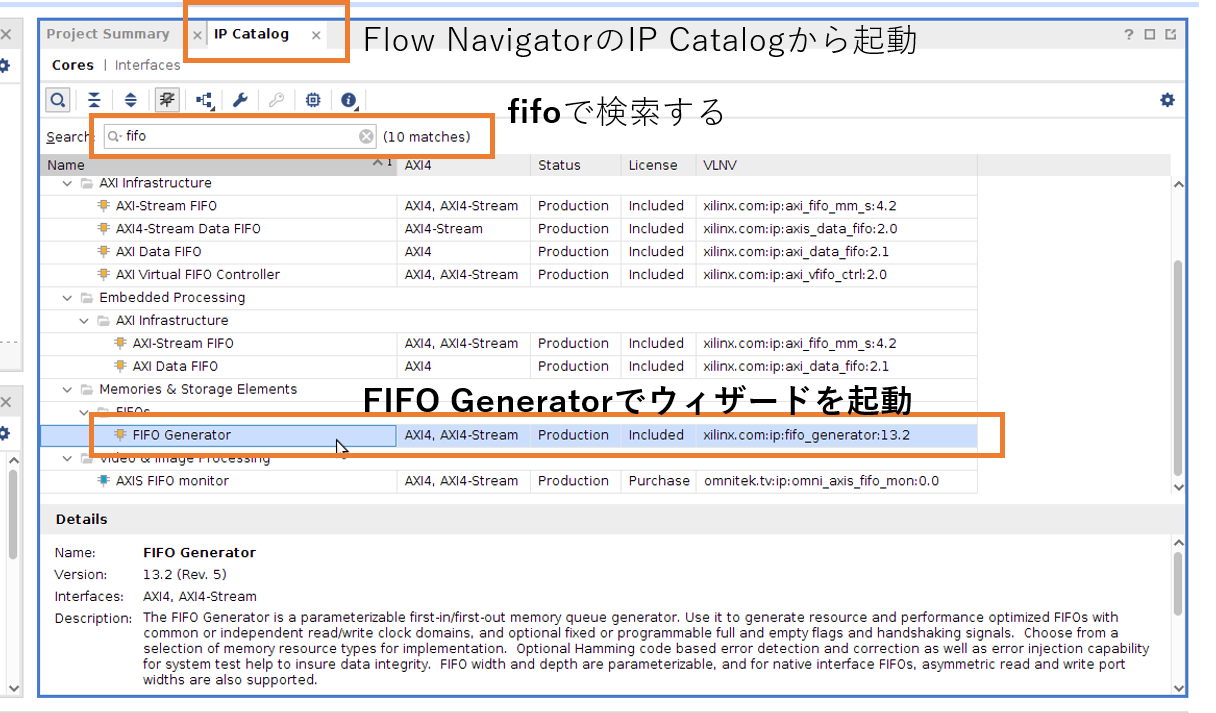Sort list by the Status column header
Viewport: 1216px width, 713px height.
point(559,165)
